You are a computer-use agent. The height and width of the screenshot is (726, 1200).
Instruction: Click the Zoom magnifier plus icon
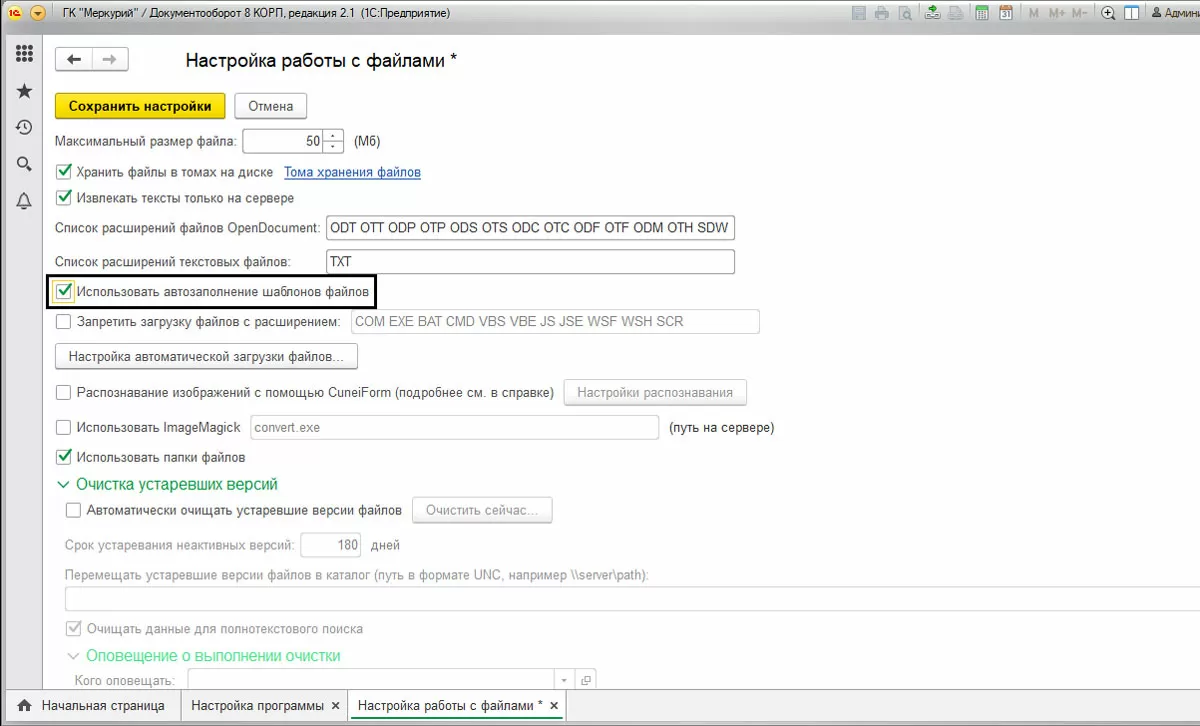1108,13
